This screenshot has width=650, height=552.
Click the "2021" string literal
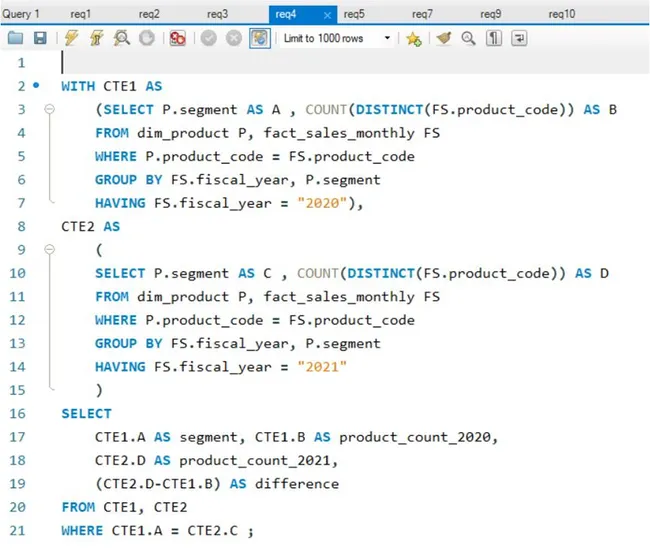[x=322, y=367]
